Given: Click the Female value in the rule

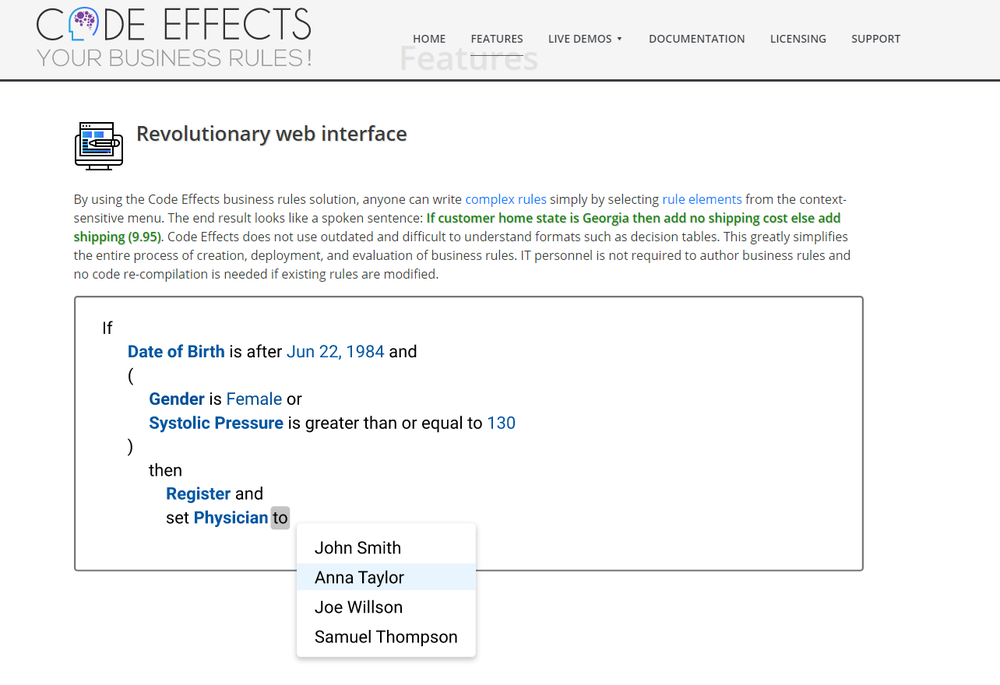Looking at the screenshot, I should 254,398.
